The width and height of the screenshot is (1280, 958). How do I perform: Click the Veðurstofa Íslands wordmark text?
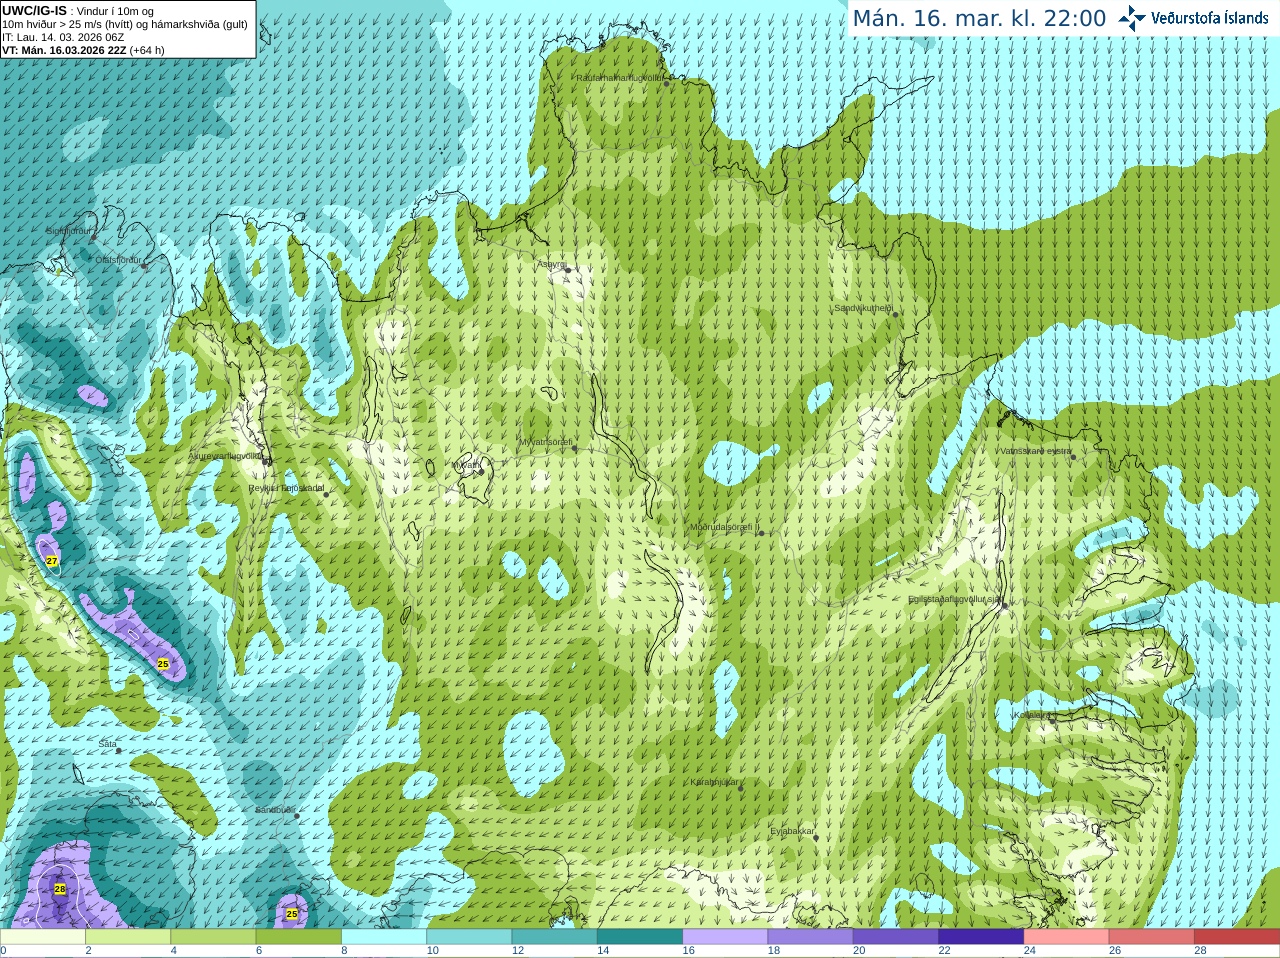[x=1209, y=18]
